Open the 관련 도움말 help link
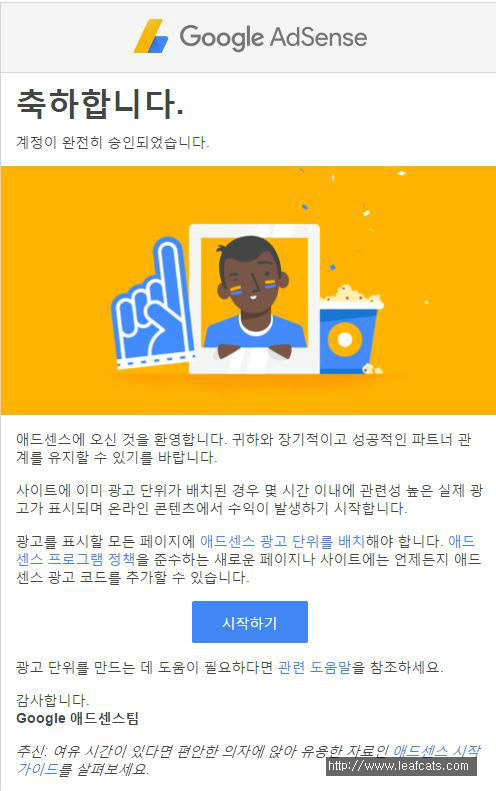496x791 pixels. click(x=314, y=667)
